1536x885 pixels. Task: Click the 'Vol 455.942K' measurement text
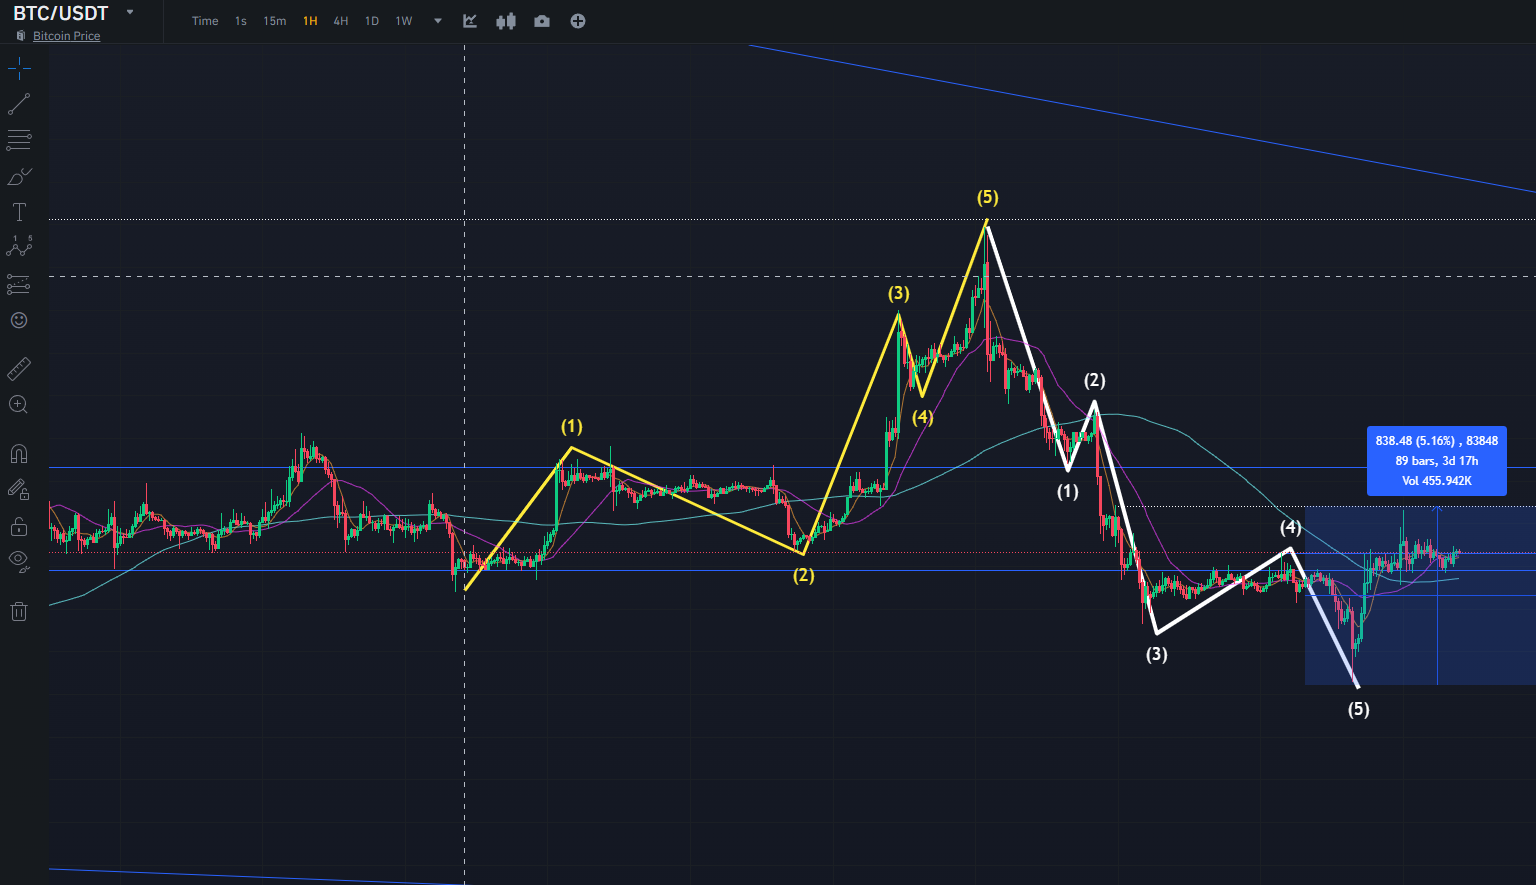[x=1437, y=481]
